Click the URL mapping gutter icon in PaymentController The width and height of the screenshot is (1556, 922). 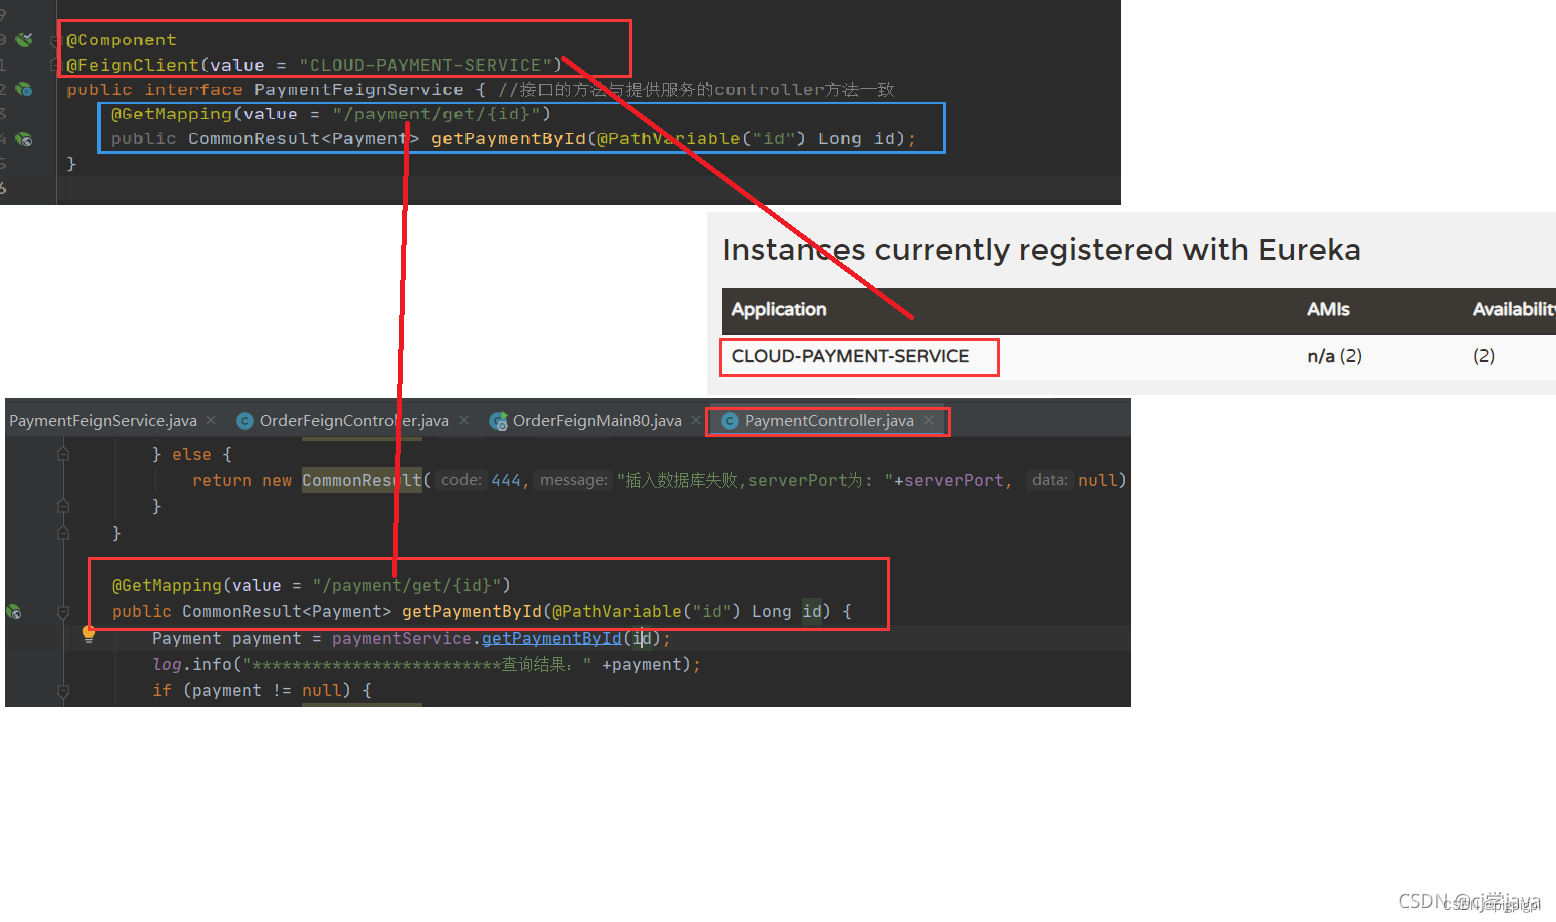point(14,611)
